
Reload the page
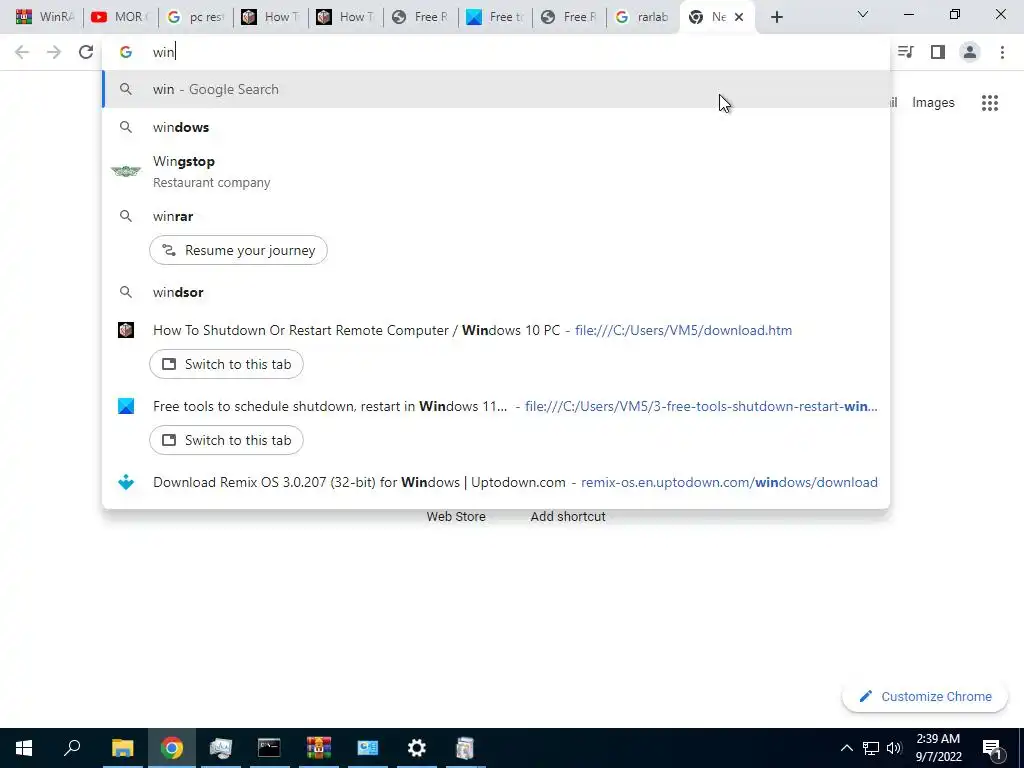click(86, 52)
